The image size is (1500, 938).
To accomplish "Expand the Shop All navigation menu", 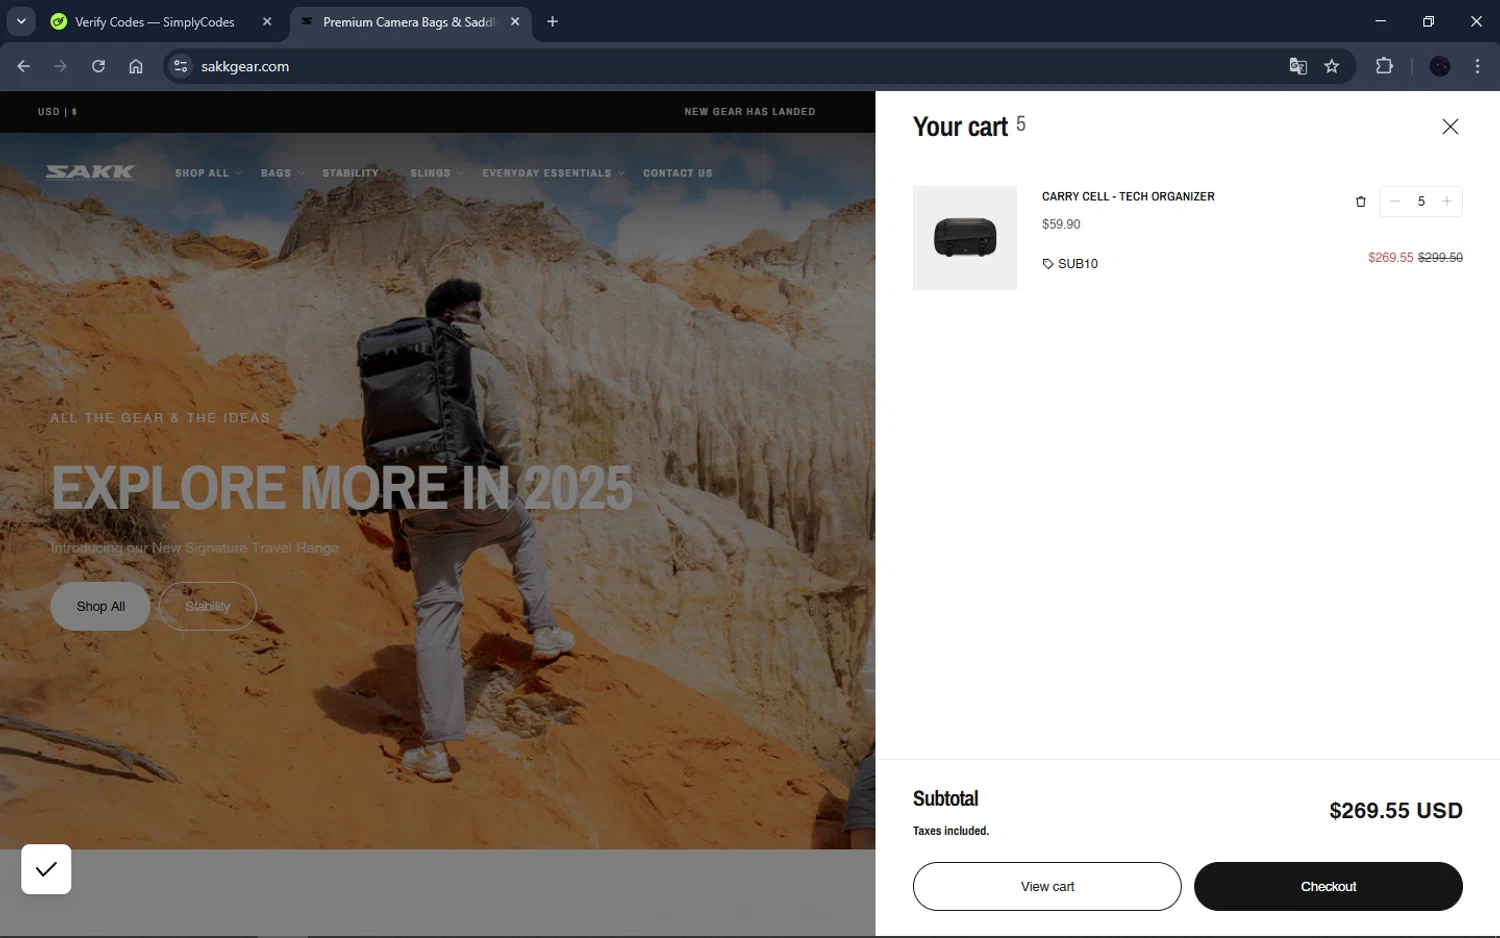I will pyautogui.click(x=208, y=173).
